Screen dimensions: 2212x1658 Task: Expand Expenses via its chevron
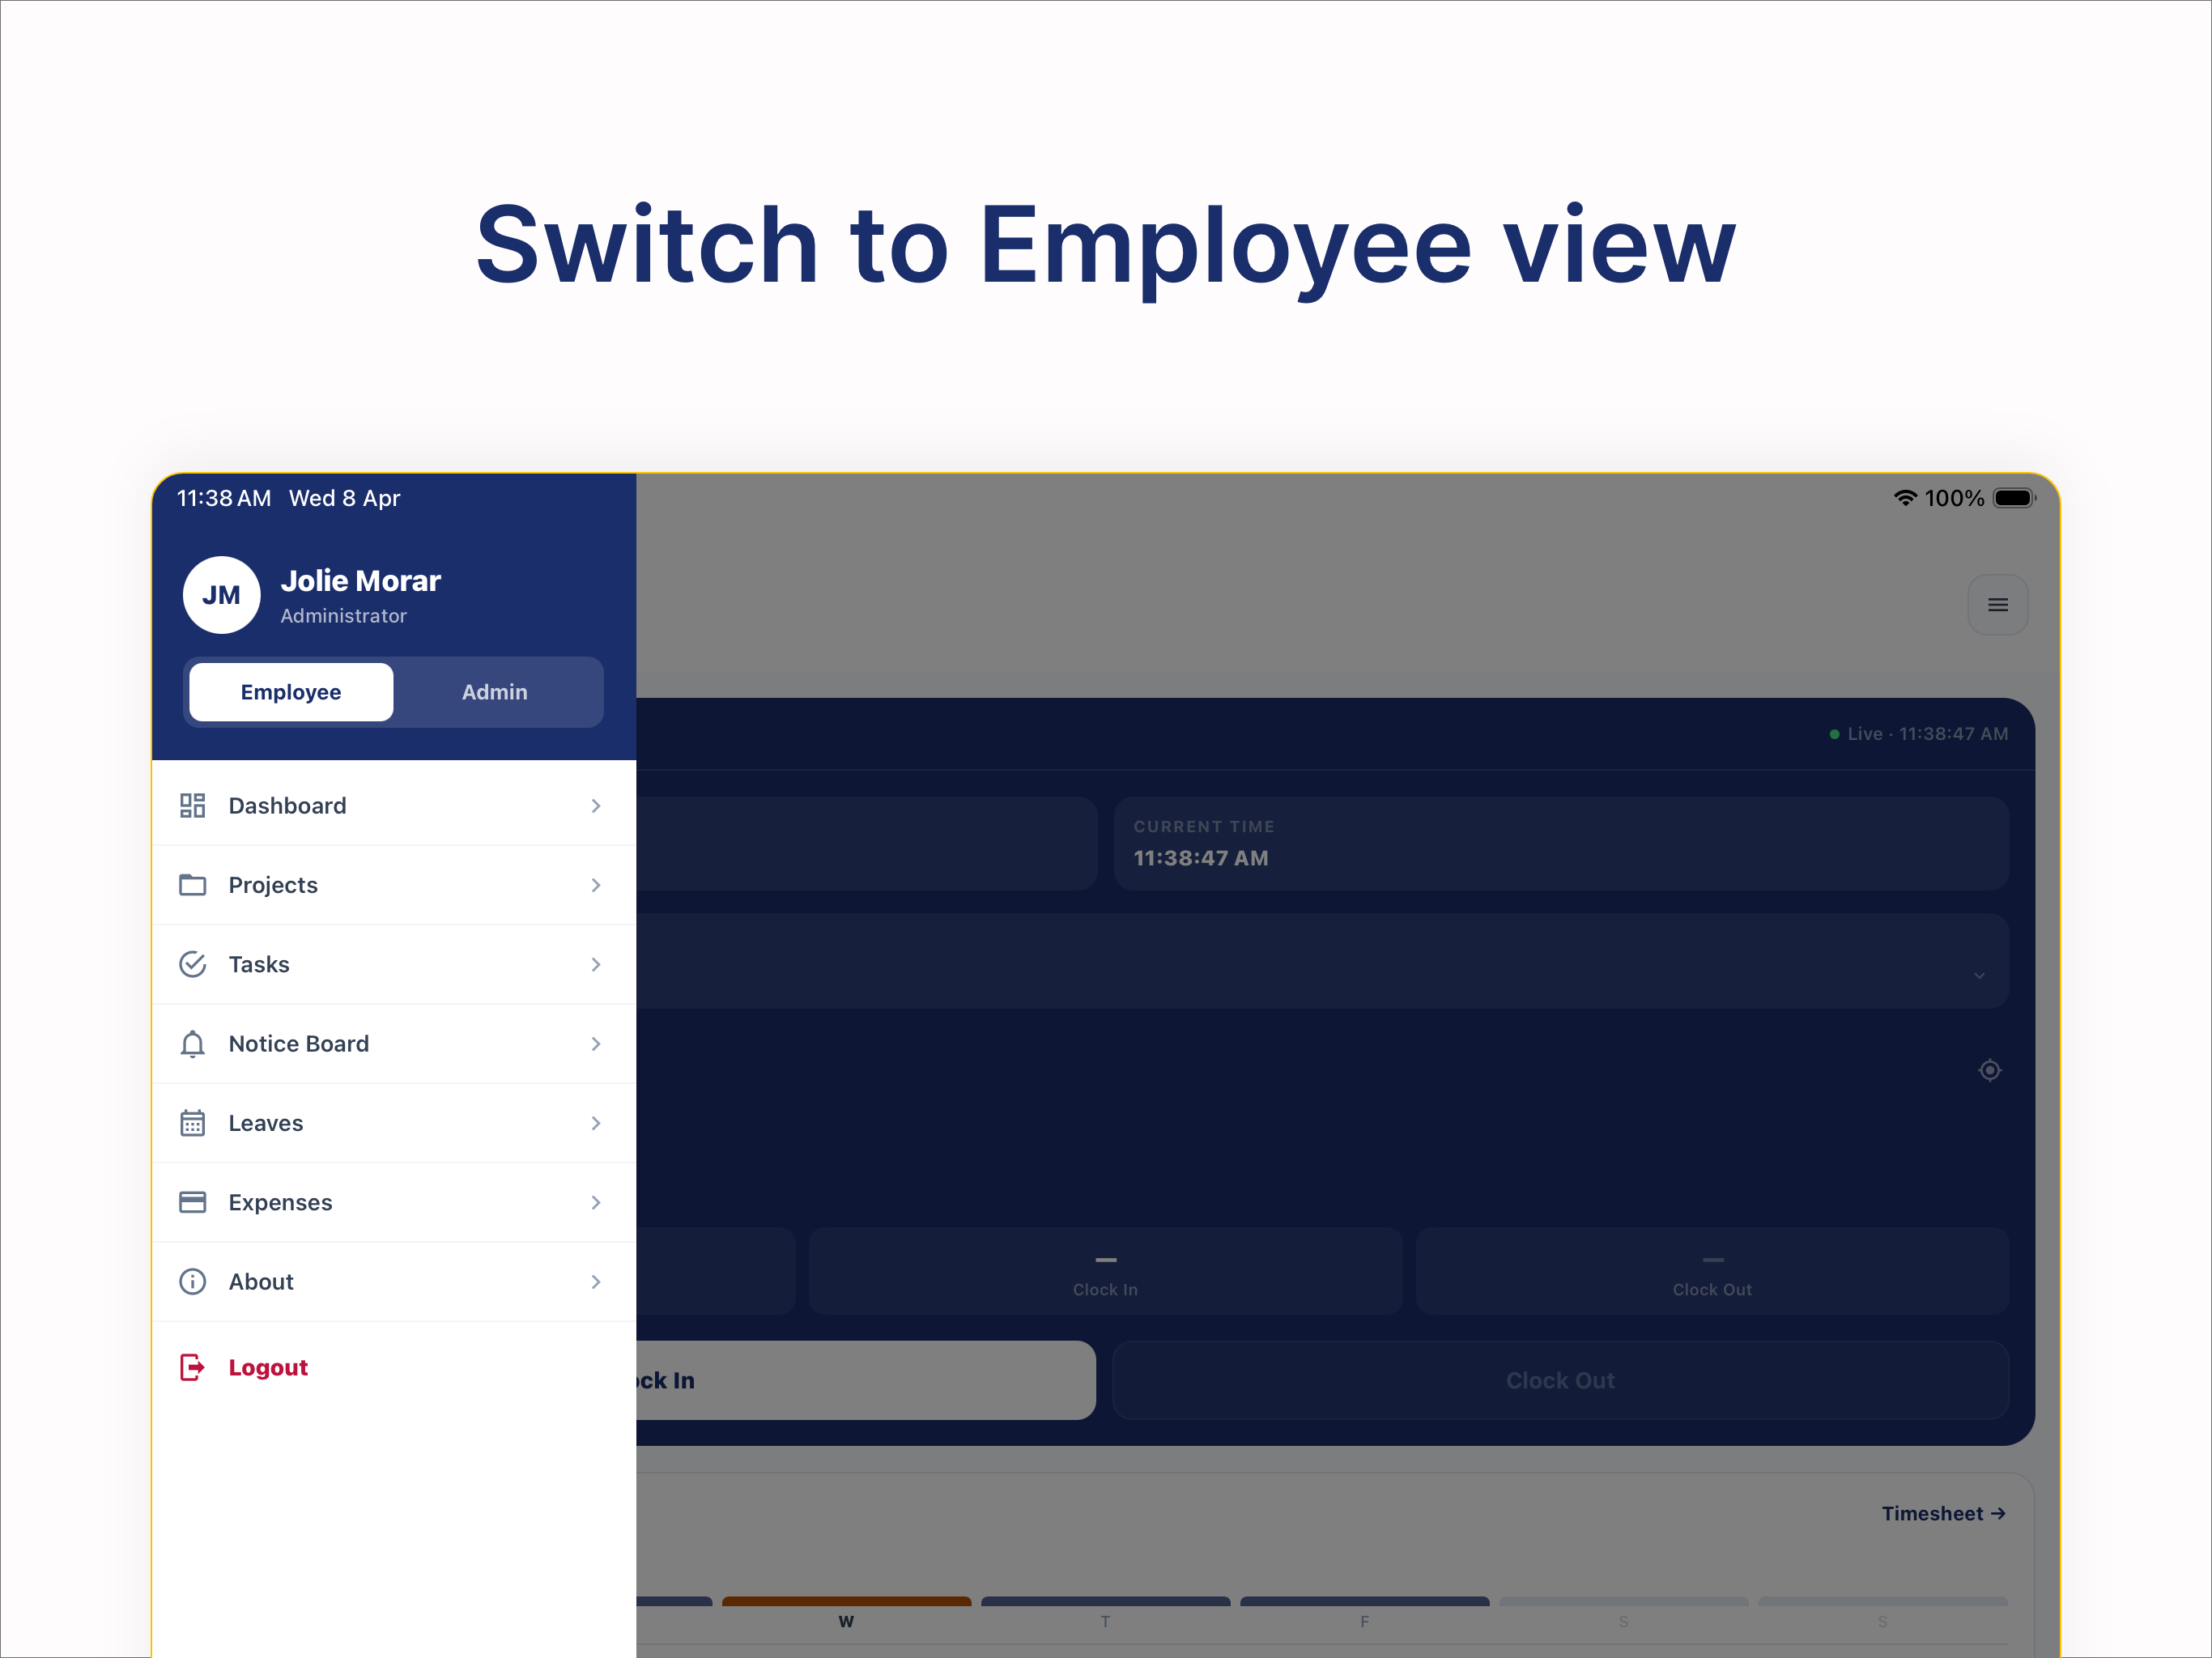pos(596,1202)
